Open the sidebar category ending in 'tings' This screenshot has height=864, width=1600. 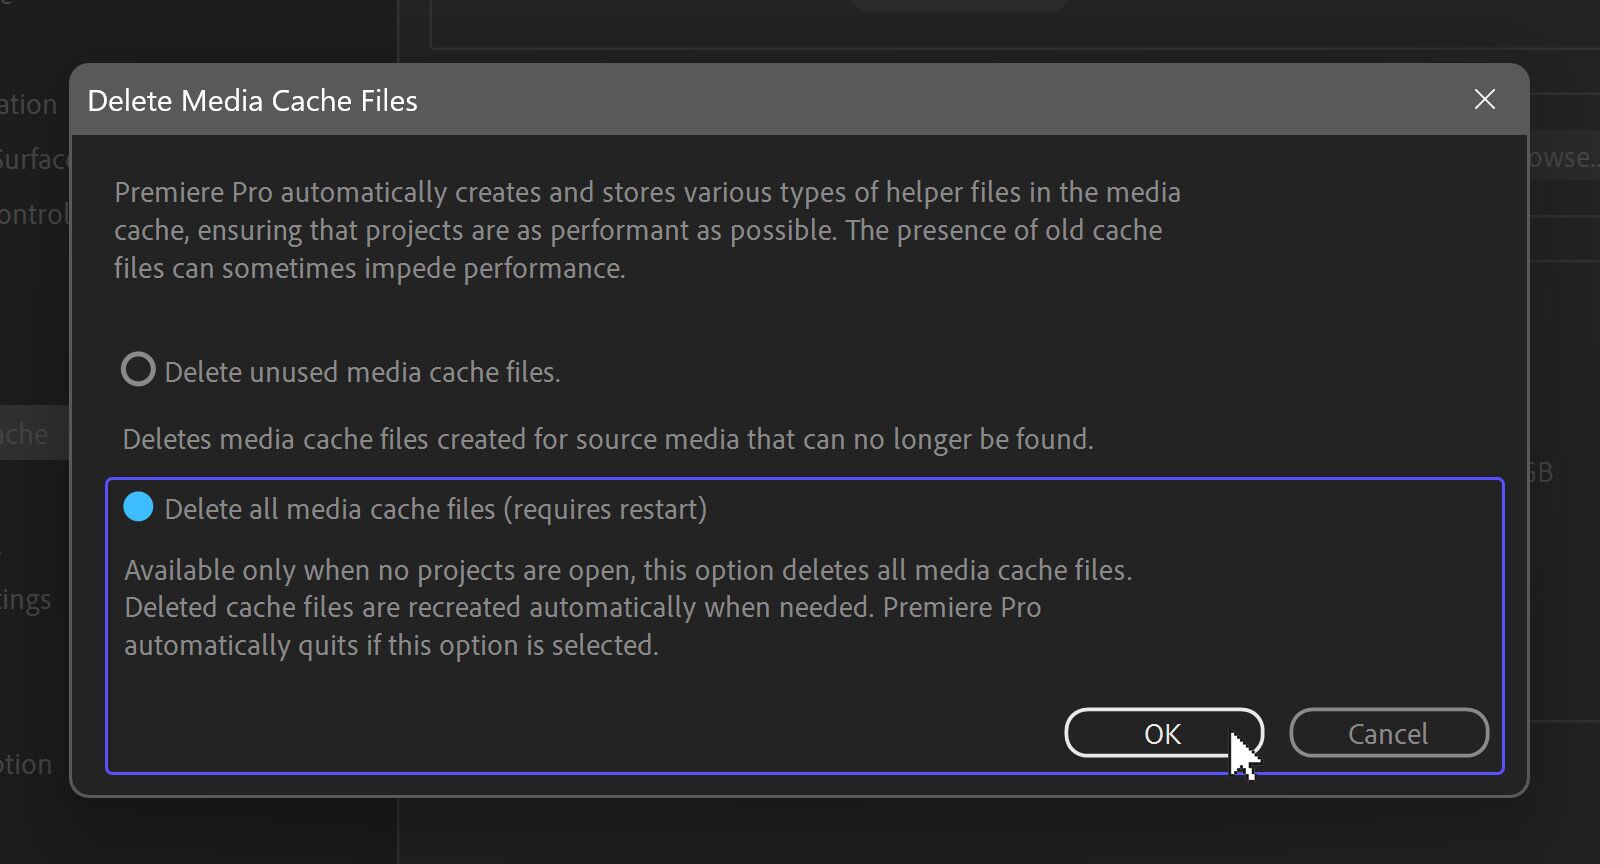[26, 600]
